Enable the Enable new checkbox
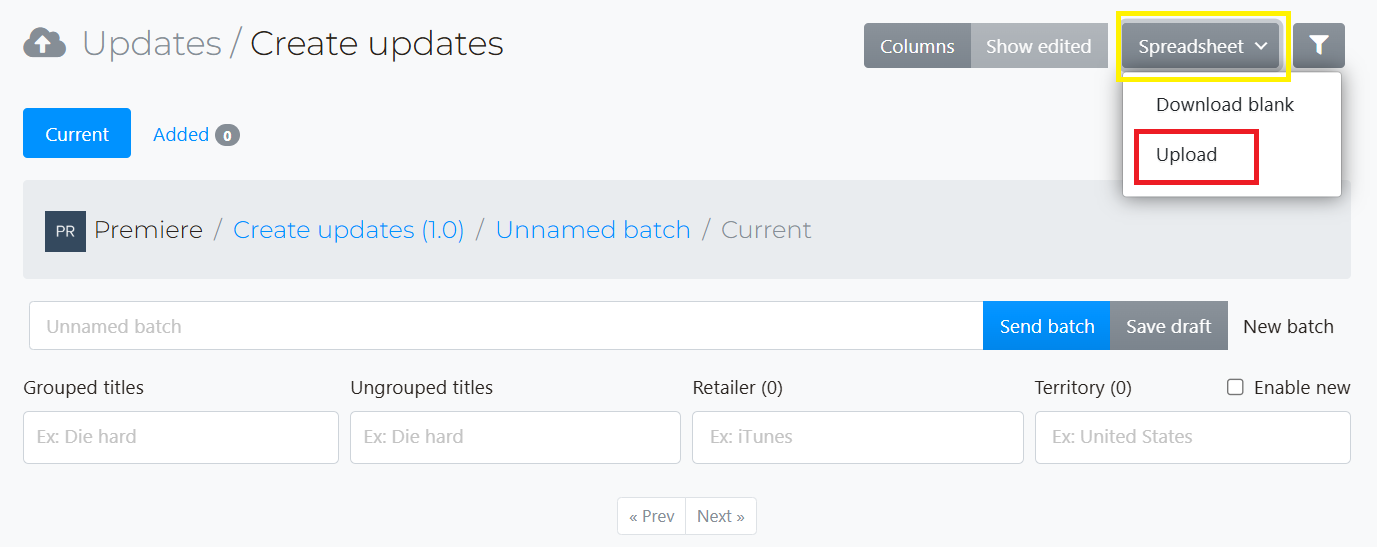Screen dimensions: 1377x547 [1235, 387]
